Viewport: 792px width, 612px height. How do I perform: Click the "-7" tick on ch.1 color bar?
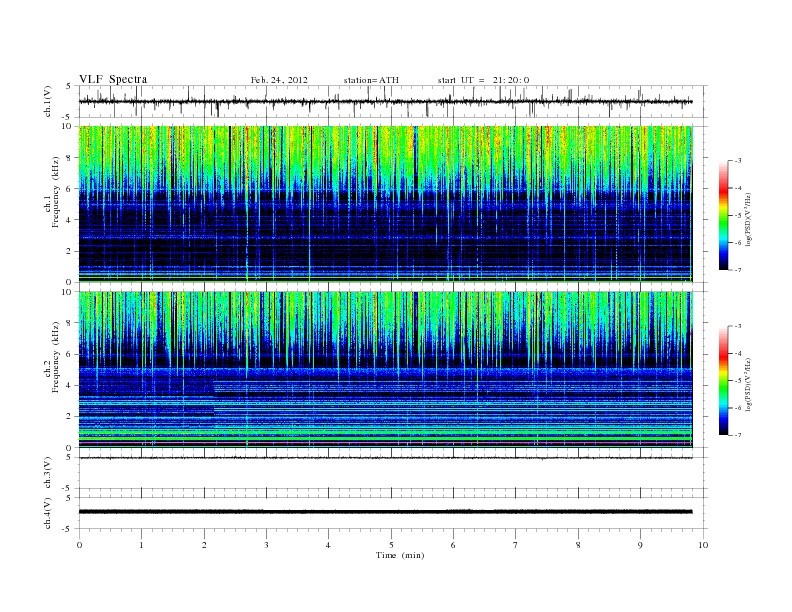click(x=738, y=270)
